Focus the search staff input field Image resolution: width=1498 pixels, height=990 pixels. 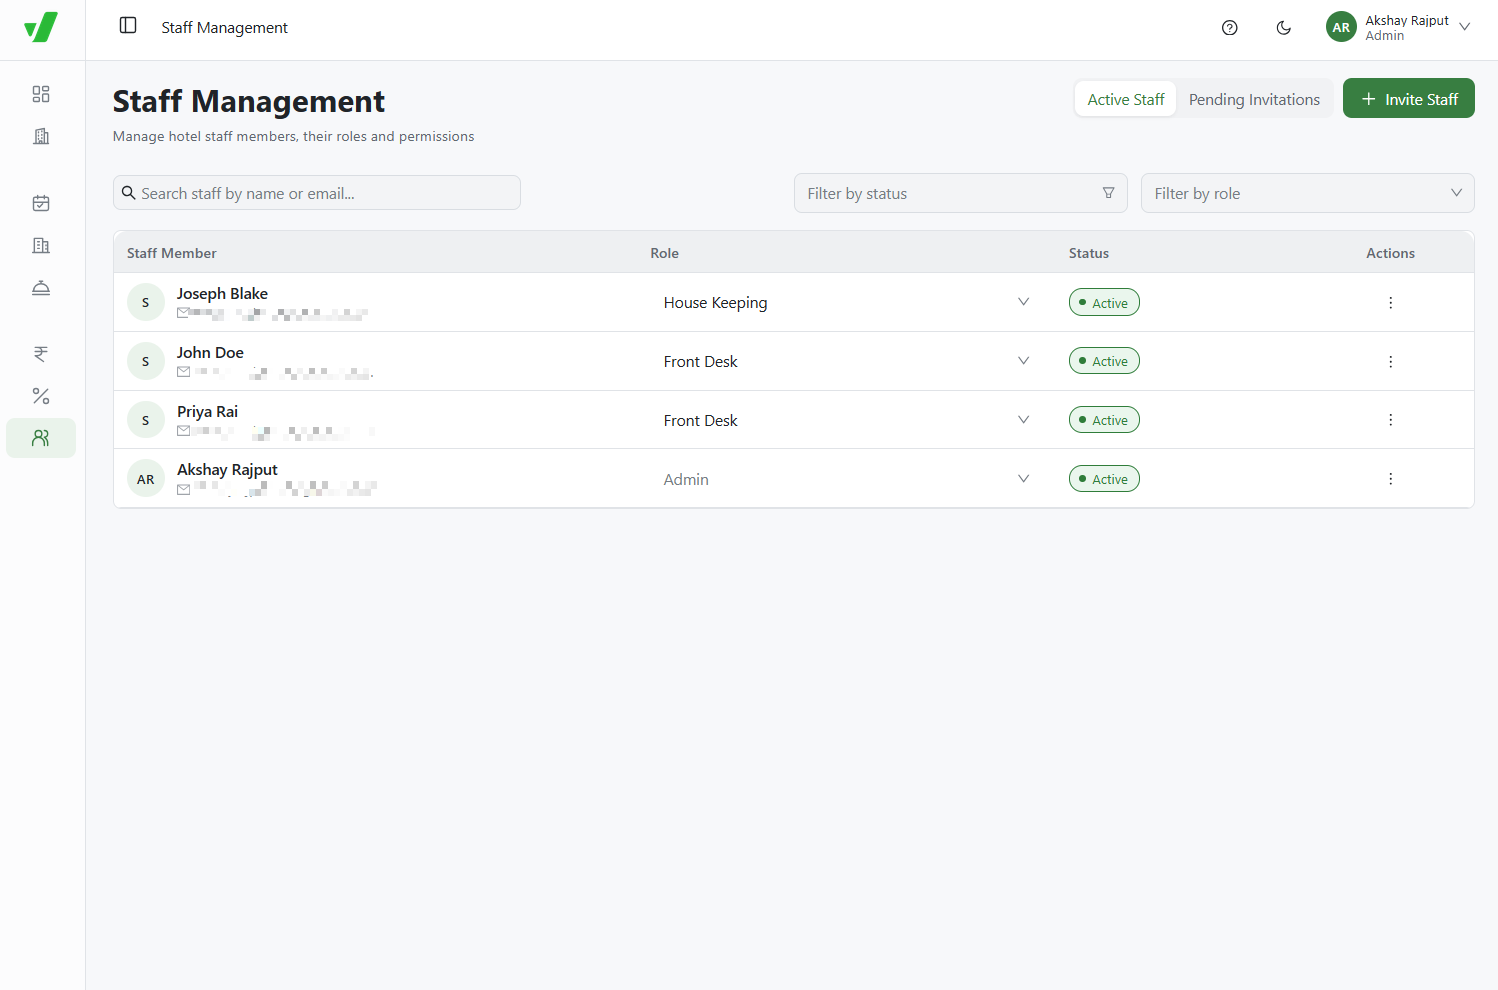point(317,193)
